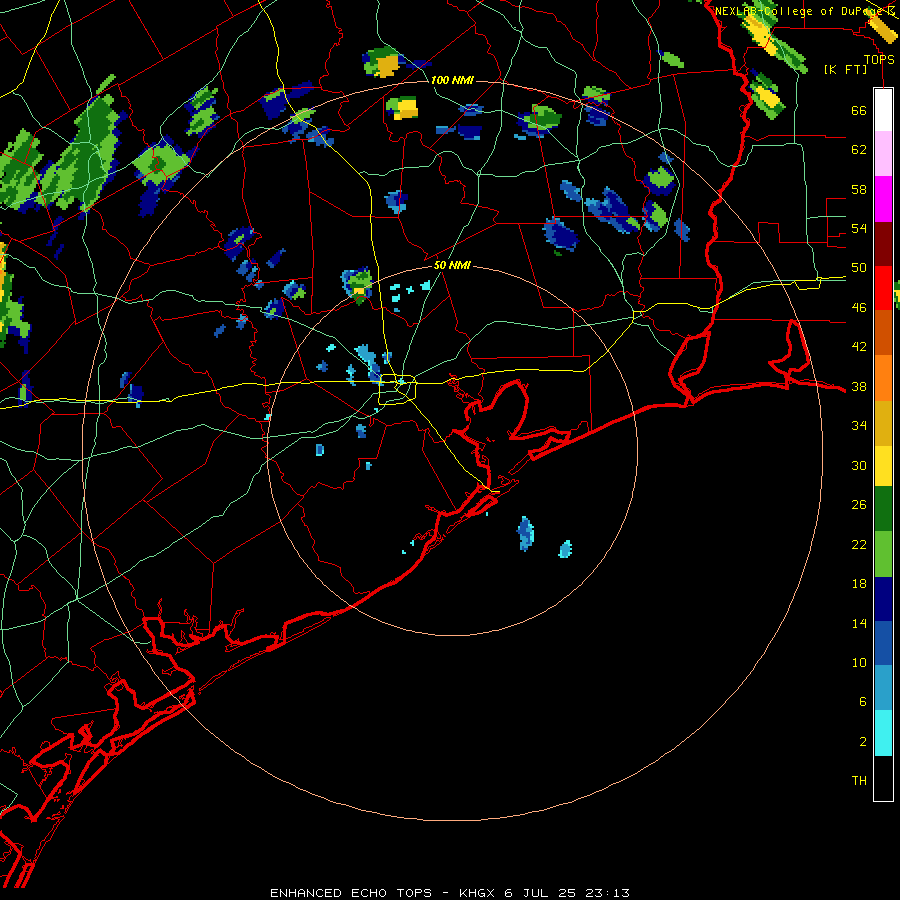Select the bright orange legend color band
This screenshot has width=900, height=900.
pos(883,378)
